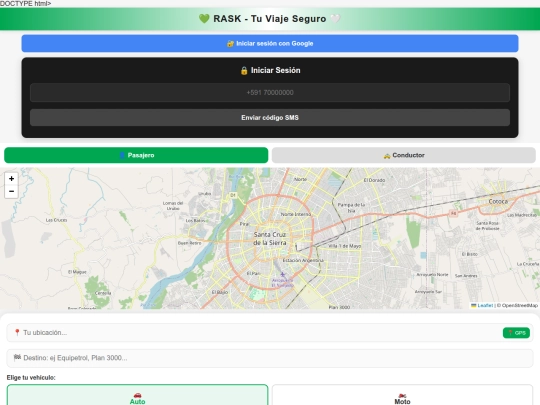Viewport: 540px width, 405px height.
Task: Click the white heart in the header
Action: coord(335,19)
